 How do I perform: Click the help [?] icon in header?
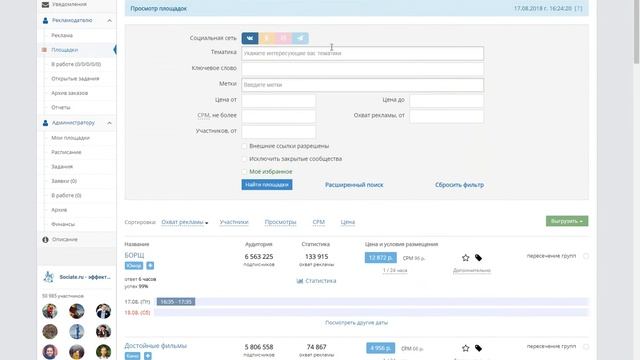click(x=578, y=8)
